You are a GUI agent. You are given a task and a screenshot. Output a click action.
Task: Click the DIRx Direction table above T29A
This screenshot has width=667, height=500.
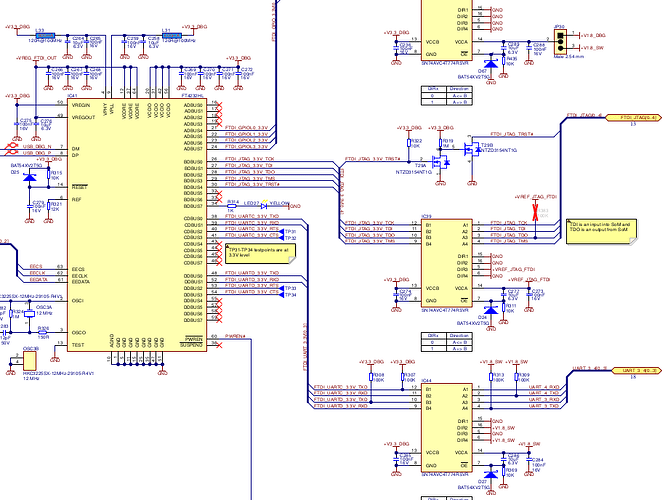[x=447, y=95]
